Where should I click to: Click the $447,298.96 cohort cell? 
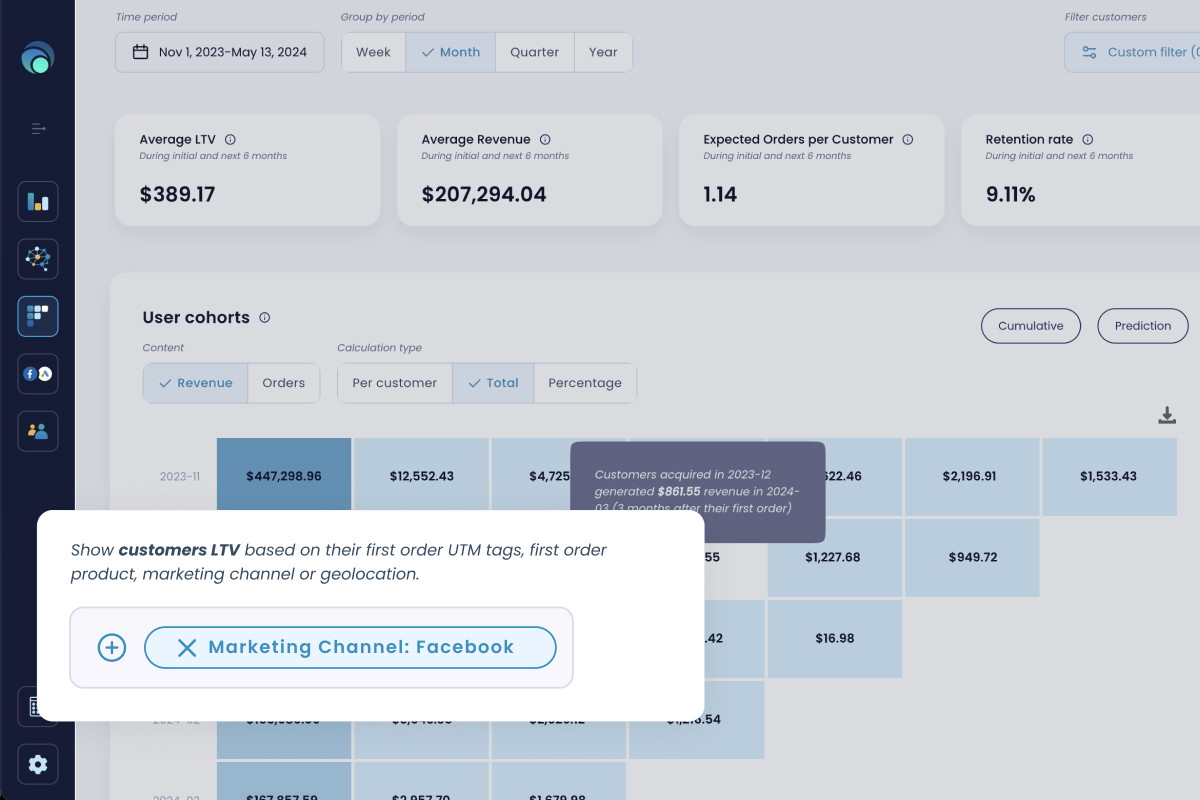284,476
